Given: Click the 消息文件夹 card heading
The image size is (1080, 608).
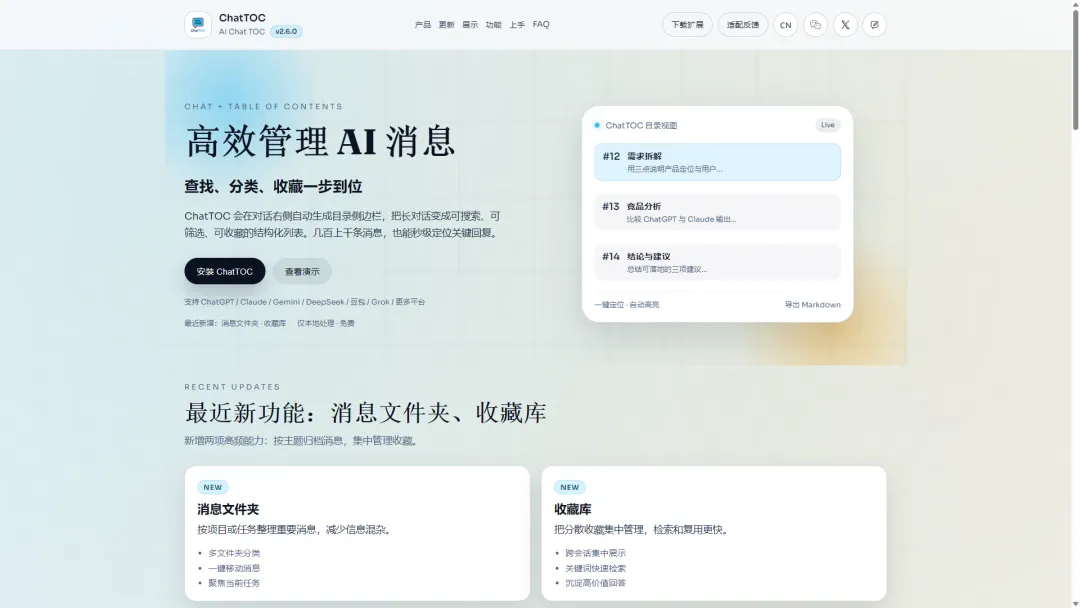Looking at the screenshot, I should point(228,510).
